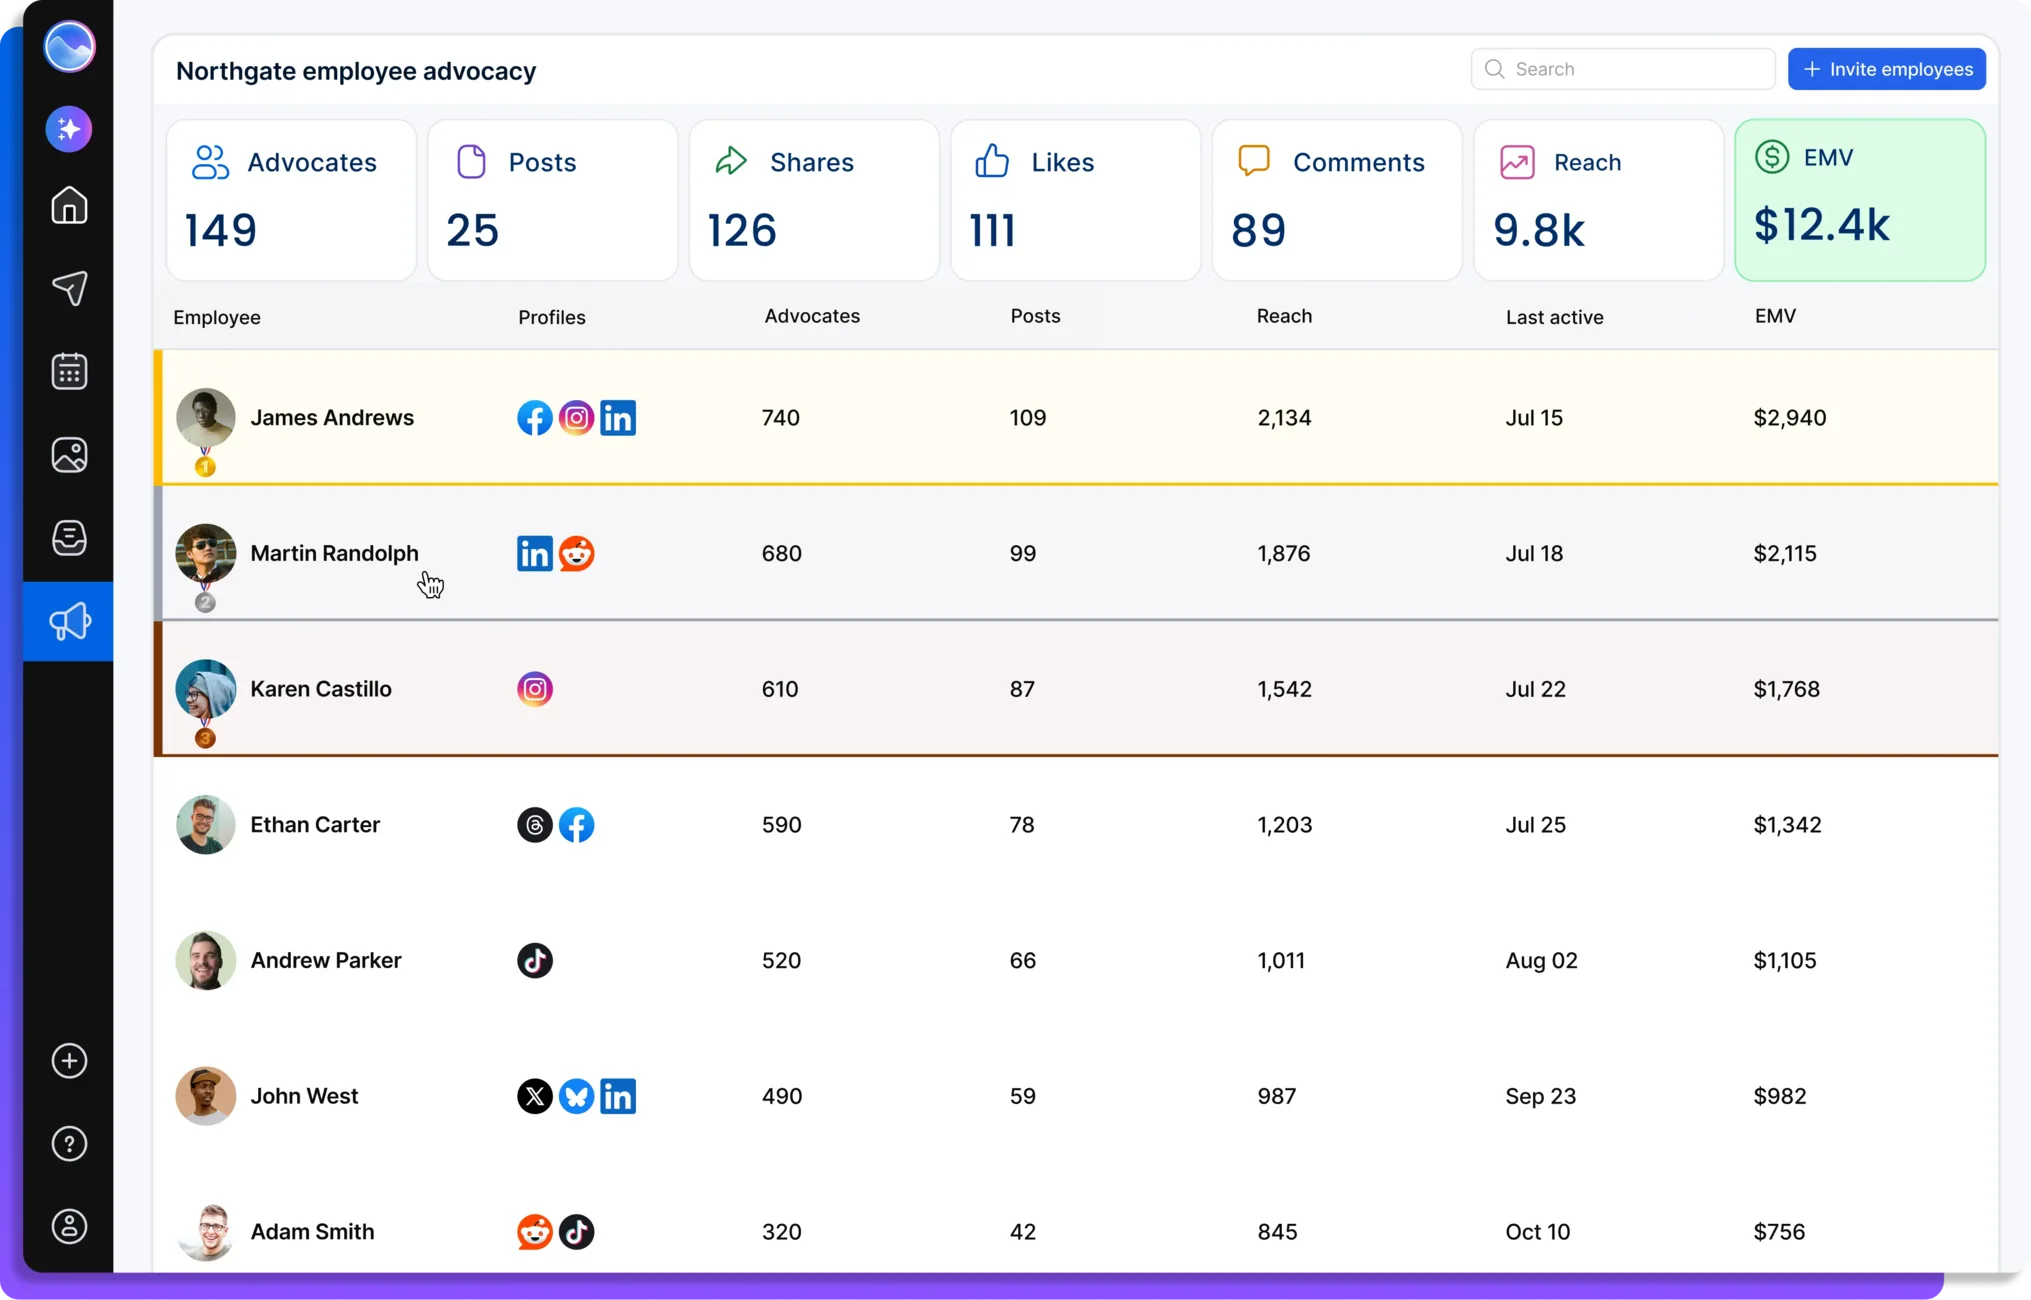Click Ethan Carter's Facebook profile icon
The height and width of the screenshot is (1300, 2031).
point(576,825)
